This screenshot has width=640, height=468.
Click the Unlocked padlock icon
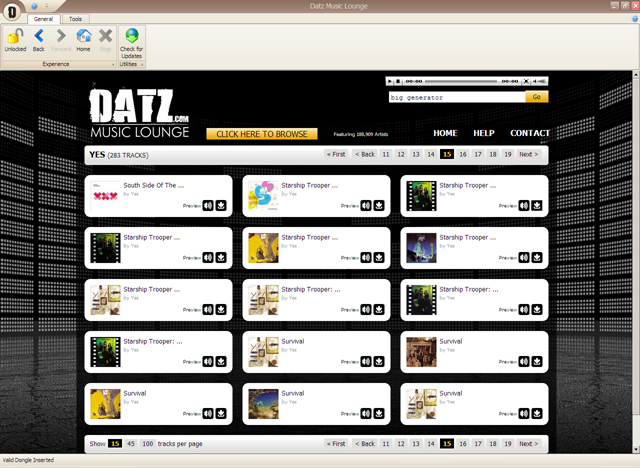point(15,36)
